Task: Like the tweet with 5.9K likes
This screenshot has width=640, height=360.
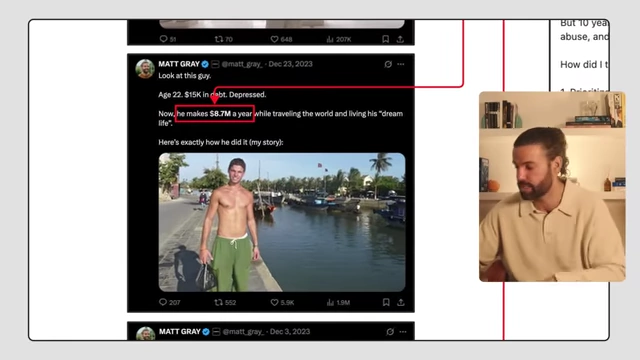Action: (x=274, y=302)
